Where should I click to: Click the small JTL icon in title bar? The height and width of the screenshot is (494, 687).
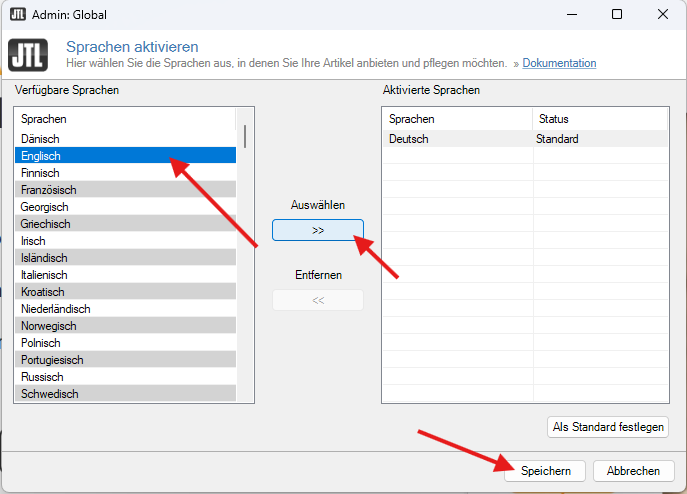pyautogui.click(x=18, y=14)
